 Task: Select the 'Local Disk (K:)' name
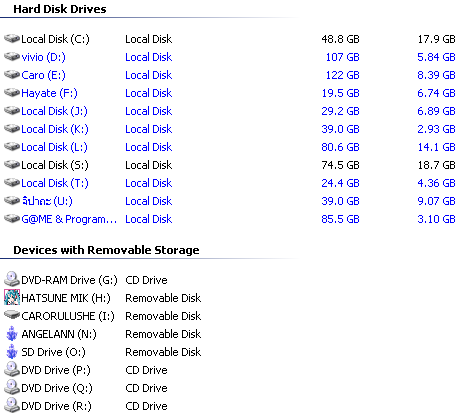pyautogui.click(x=55, y=129)
